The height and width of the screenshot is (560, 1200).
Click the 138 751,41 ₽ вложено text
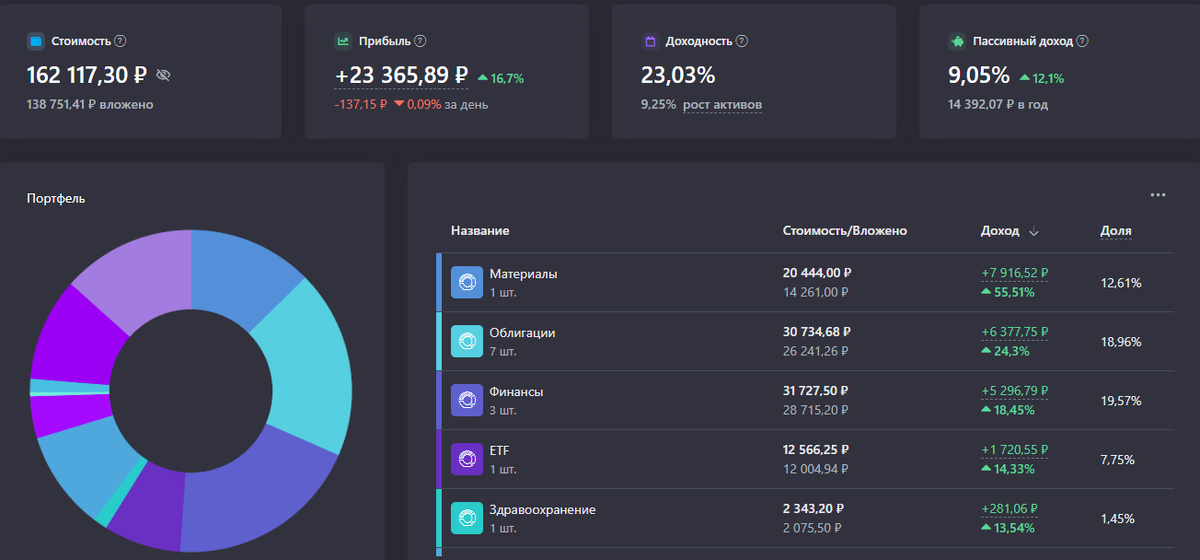pyautogui.click(x=90, y=104)
